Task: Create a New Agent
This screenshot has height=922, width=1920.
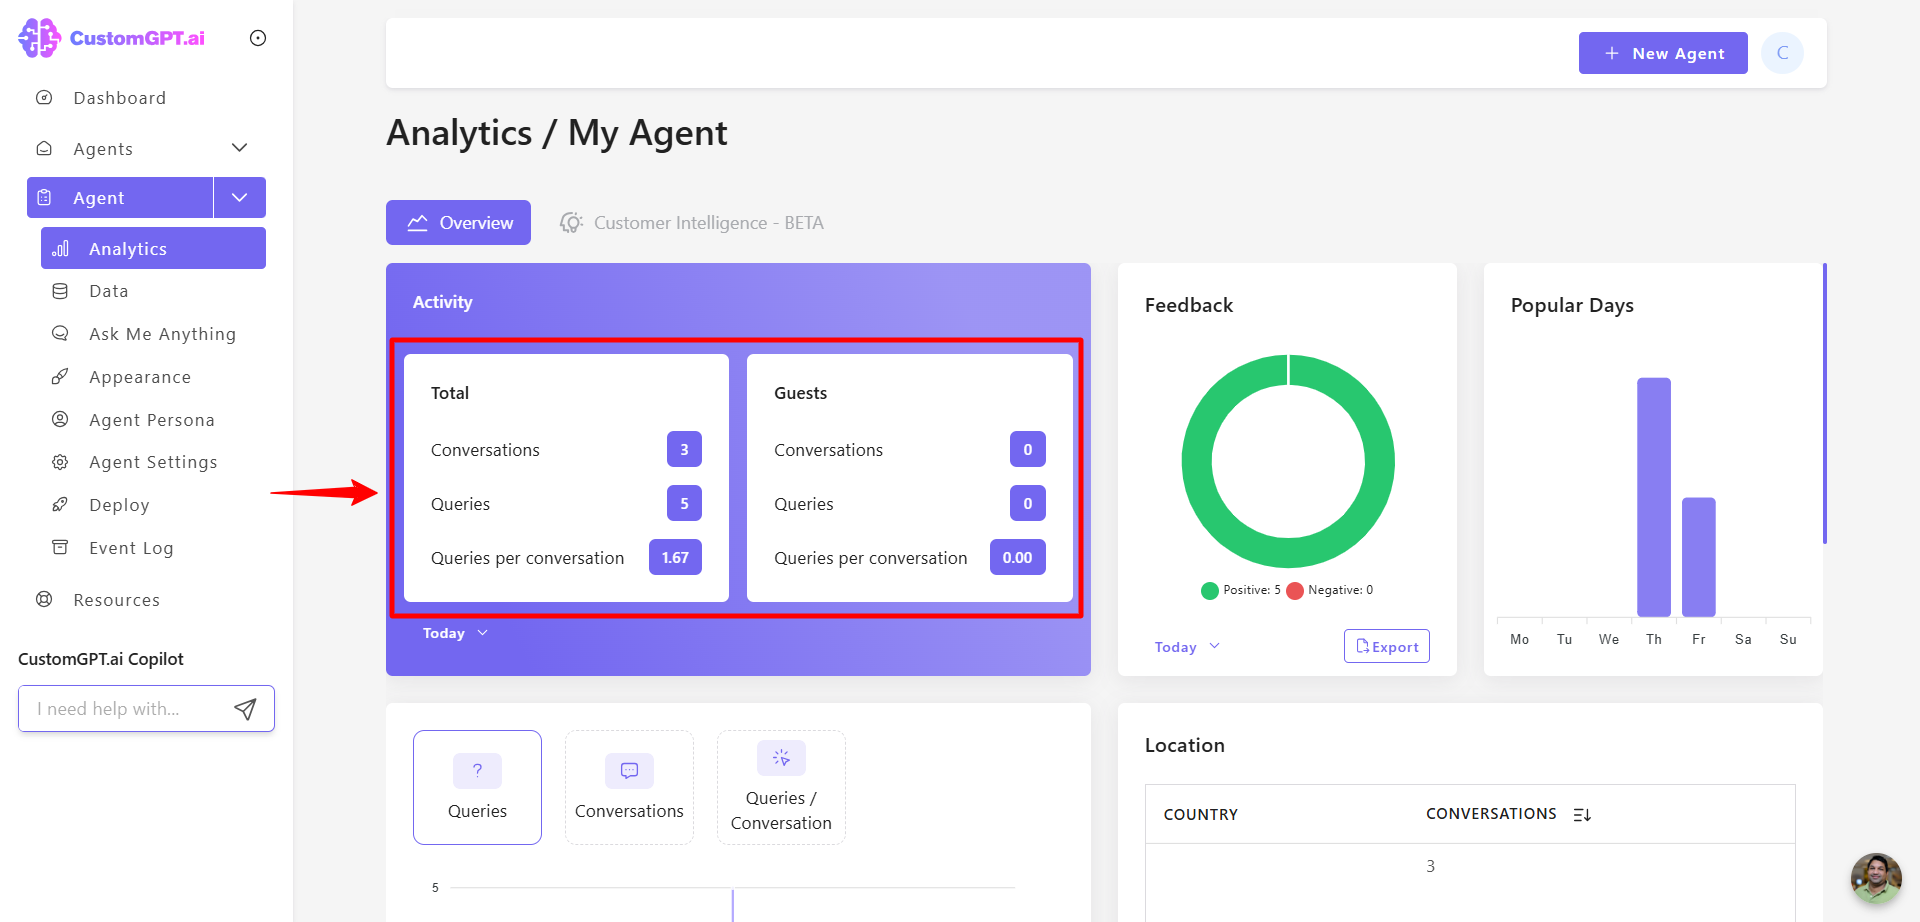Action: click(x=1663, y=53)
